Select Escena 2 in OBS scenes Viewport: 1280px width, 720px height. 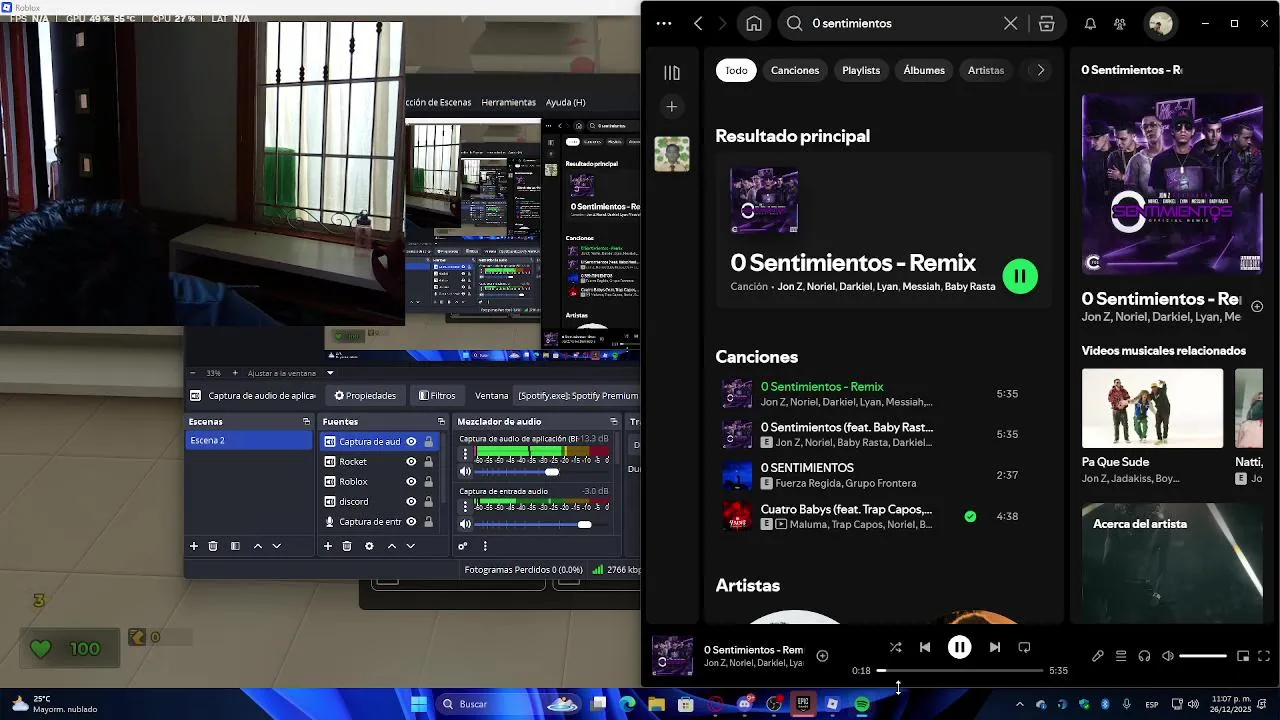pos(248,440)
